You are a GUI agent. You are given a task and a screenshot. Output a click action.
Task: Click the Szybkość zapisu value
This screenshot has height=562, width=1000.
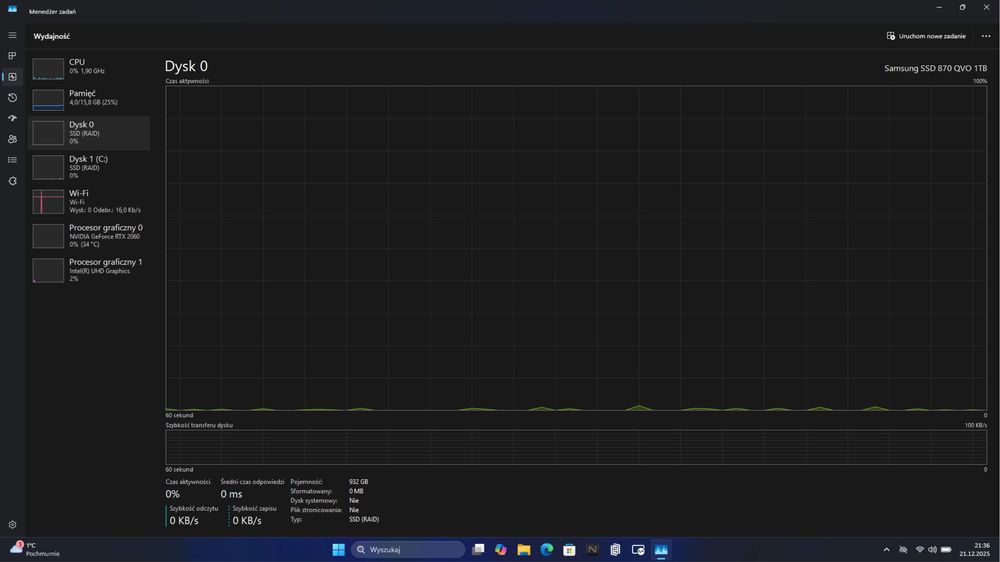coord(247,521)
